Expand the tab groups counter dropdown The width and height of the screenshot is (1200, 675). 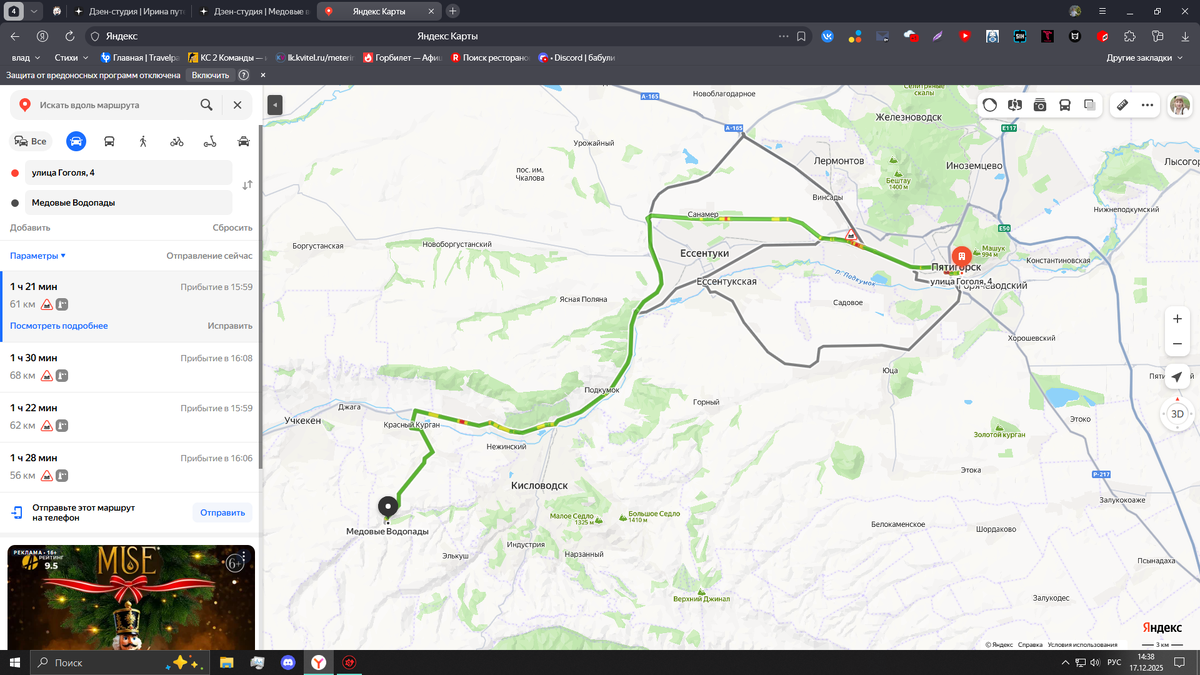(x=34, y=11)
